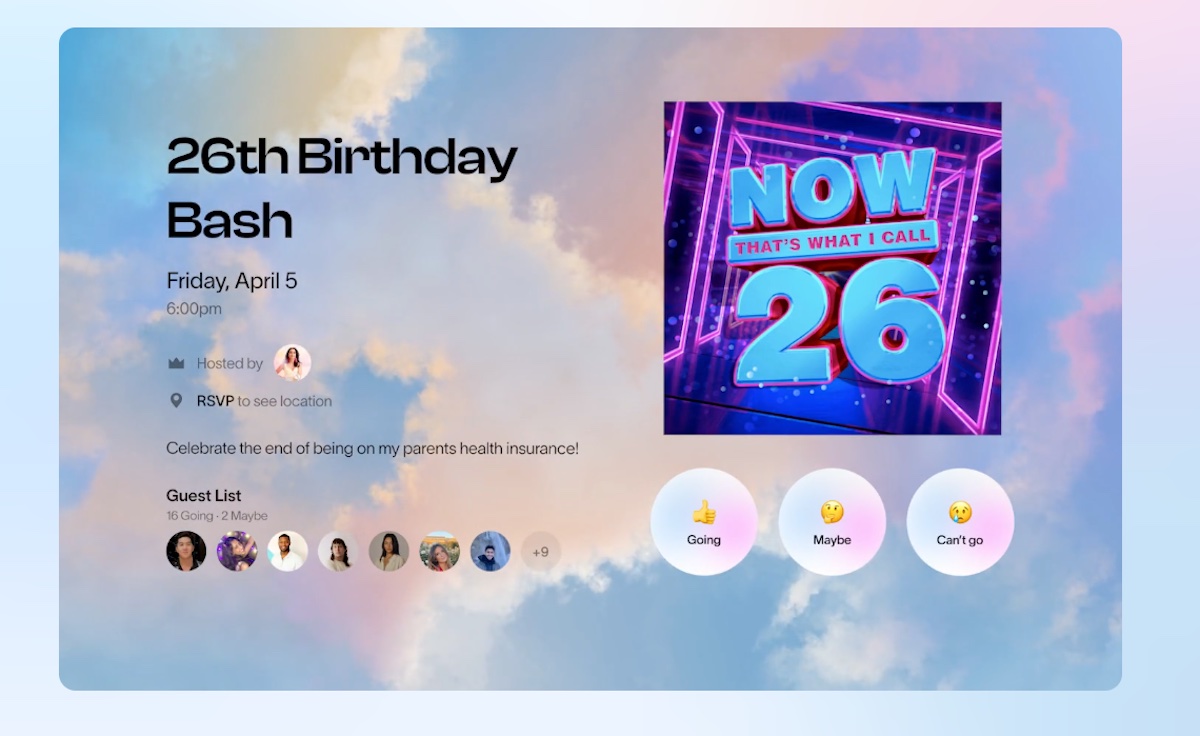The width and height of the screenshot is (1200, 736).
Task: Choose the Can't go response
Action: (960, 522)
